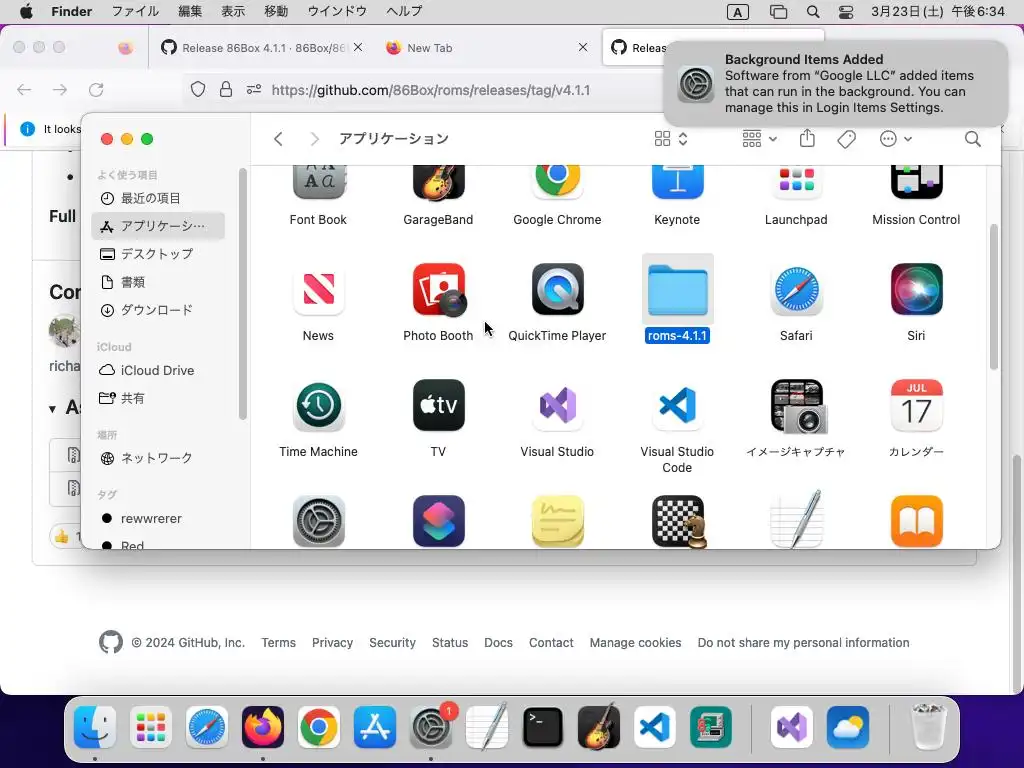Click the Background Items Added notification
1024x768 pixels.
click(836, 84)
